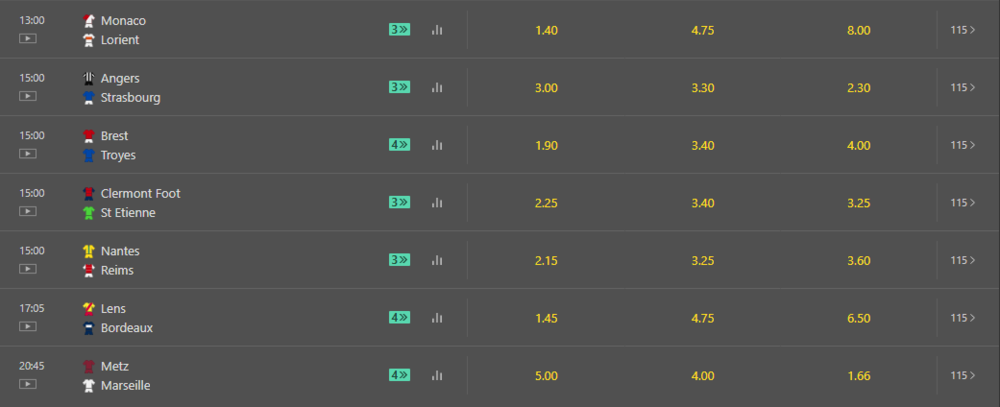The height and width of the screenshot is (407, 1000).
Task: Select draw odds 3.30 for Angers match
Action: point(702,88)
